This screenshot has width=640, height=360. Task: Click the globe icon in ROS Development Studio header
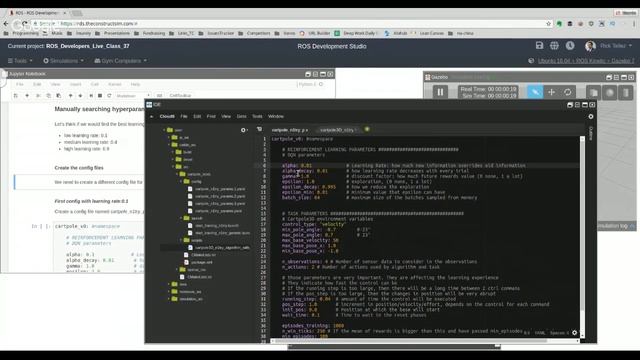[x=554, y=46]
